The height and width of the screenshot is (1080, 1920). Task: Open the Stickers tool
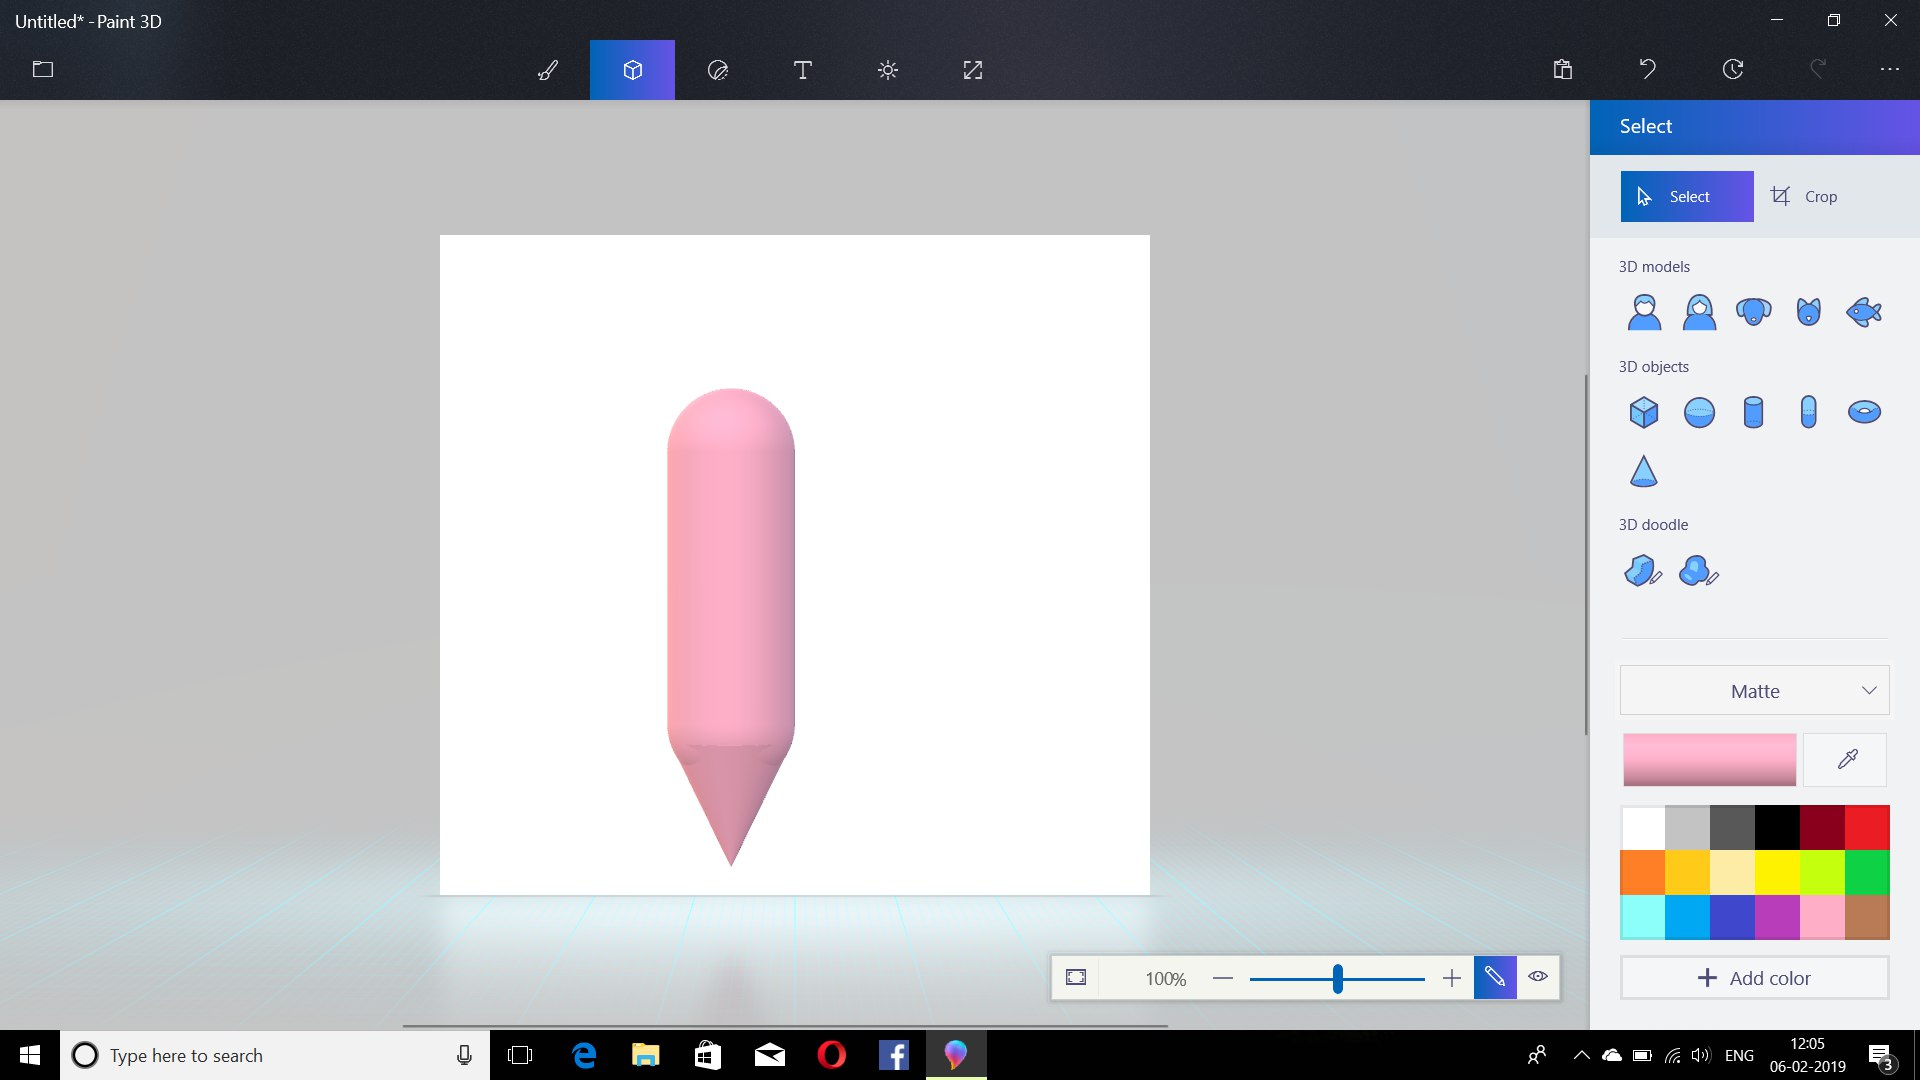click(717, 70)
